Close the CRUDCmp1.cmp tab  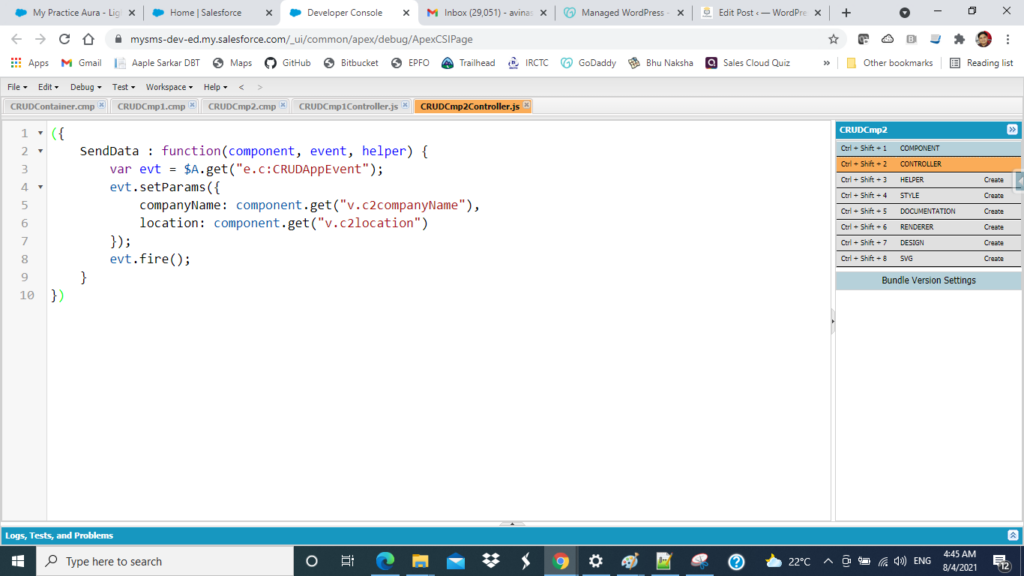coord(192,104)
